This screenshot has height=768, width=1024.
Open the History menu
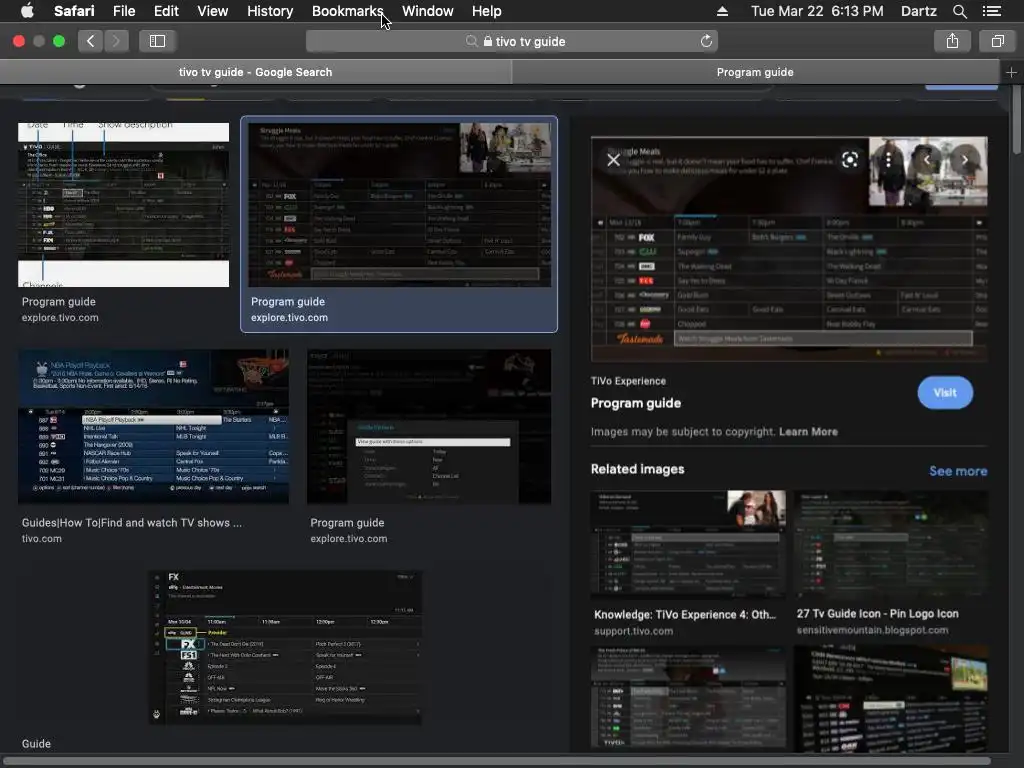[x=270, y=11]
